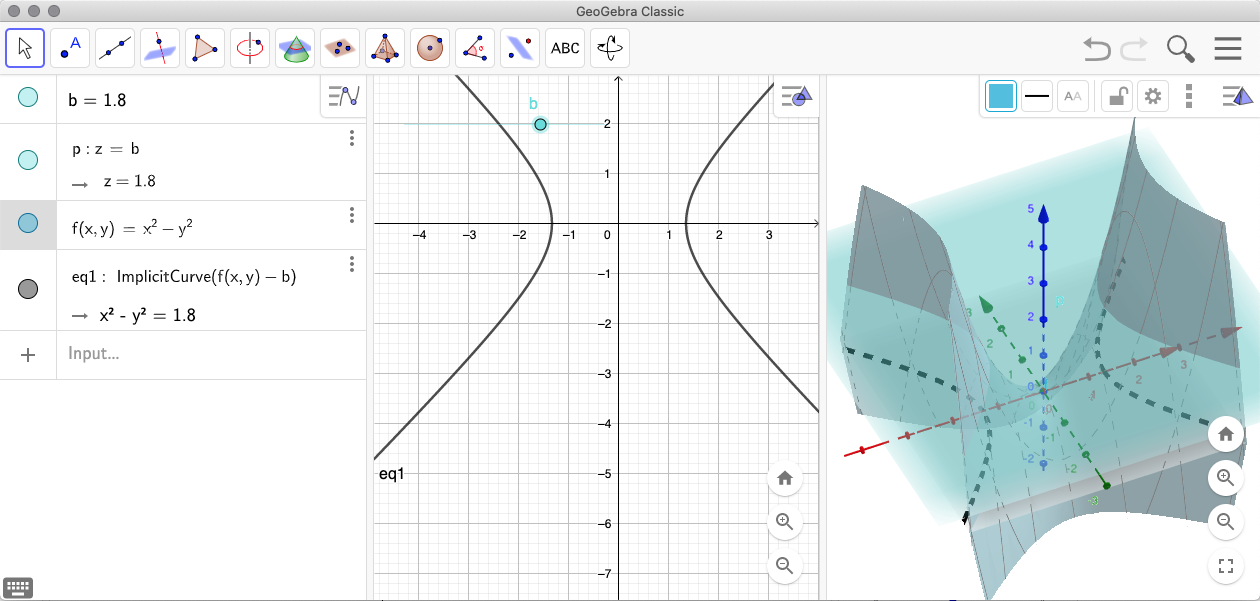Toggle visibility of eq1 implicit curve
1260x601 pixels.
pos(28,289)
